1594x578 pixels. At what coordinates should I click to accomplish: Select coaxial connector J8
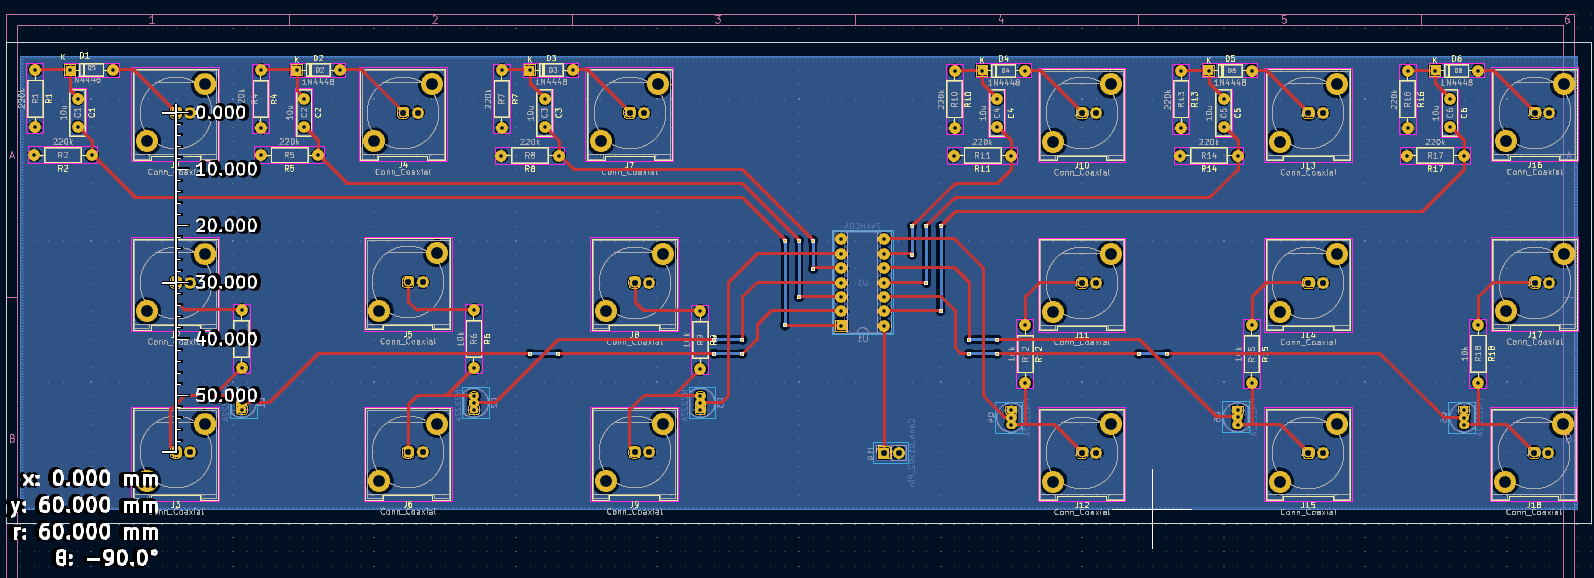click(634, 284)
